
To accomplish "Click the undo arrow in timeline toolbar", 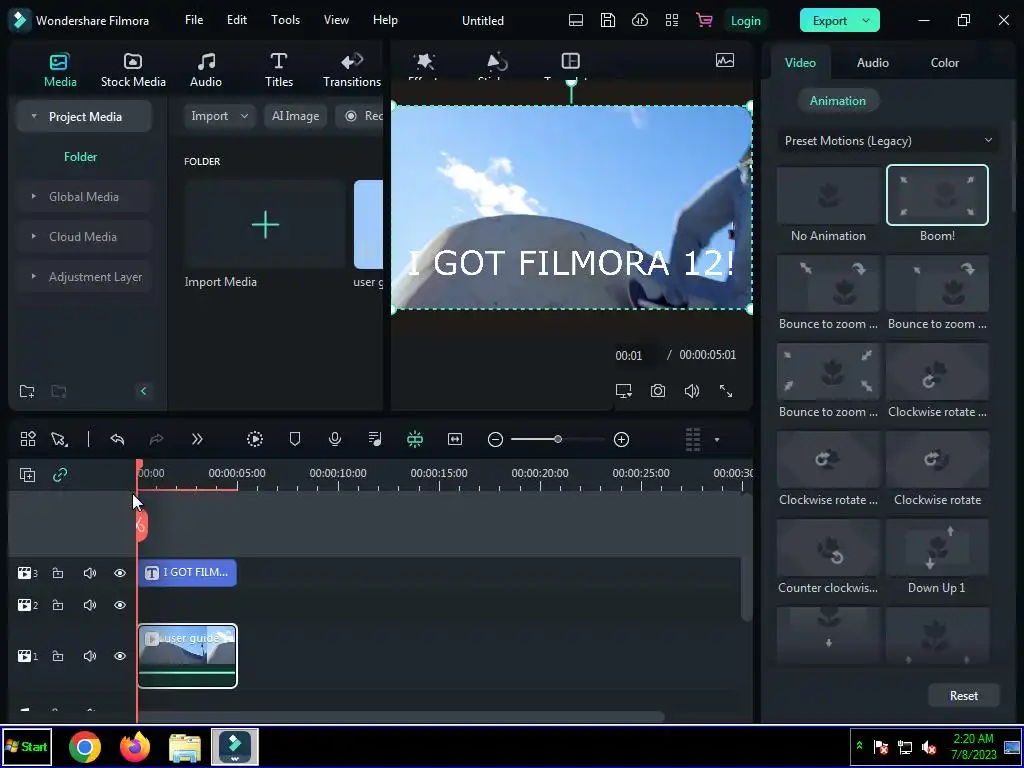I will 118,440.
